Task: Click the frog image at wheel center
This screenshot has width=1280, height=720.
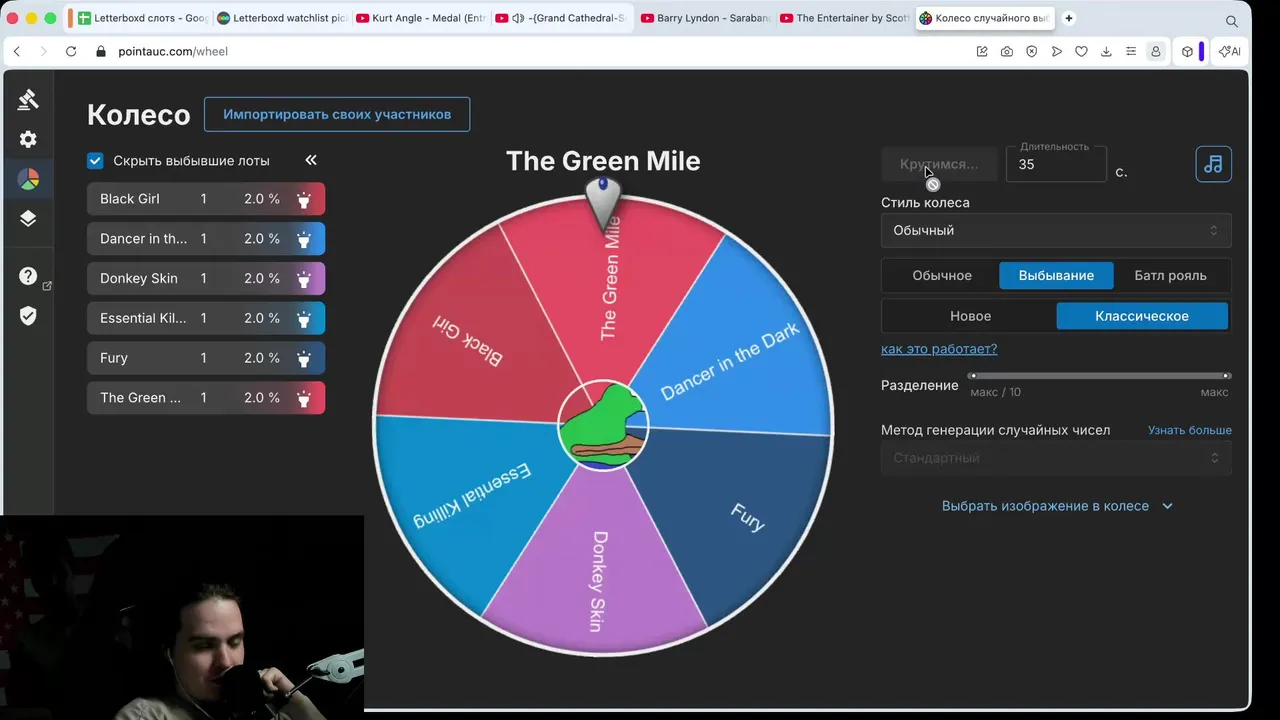Action: (603, 426)
